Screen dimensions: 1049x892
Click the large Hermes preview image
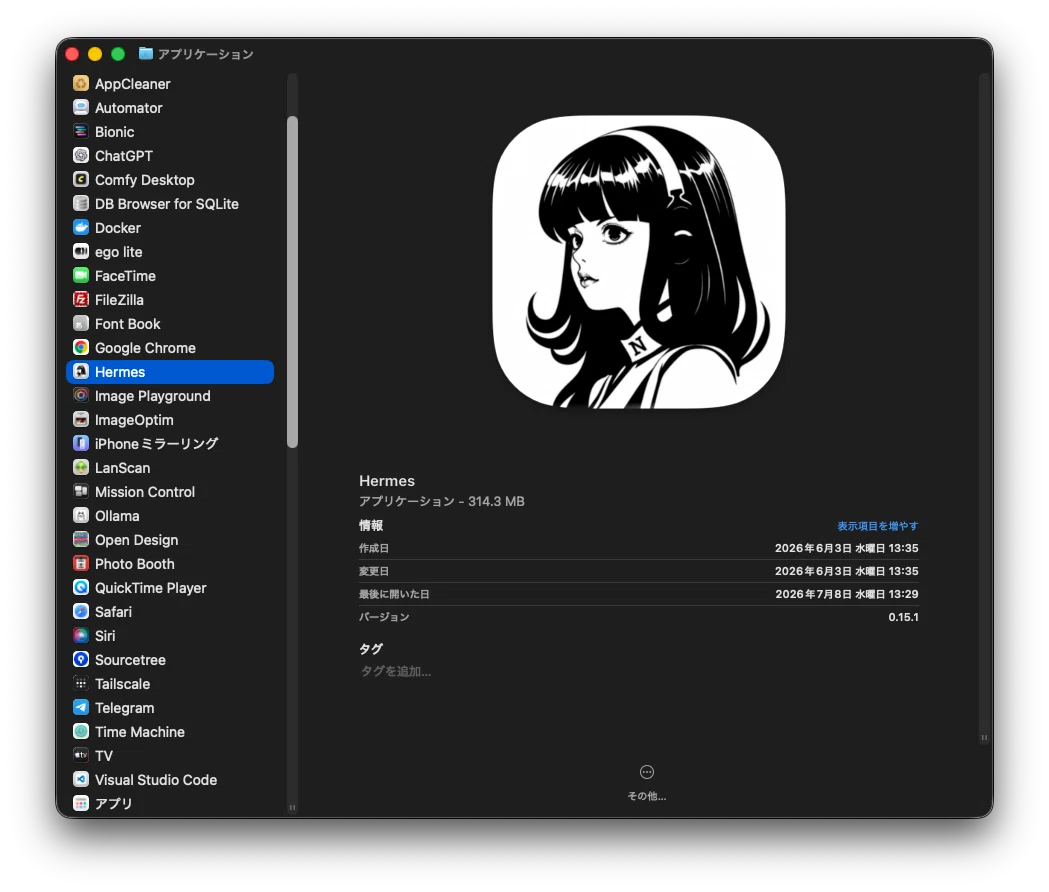(x=639, y=262)
